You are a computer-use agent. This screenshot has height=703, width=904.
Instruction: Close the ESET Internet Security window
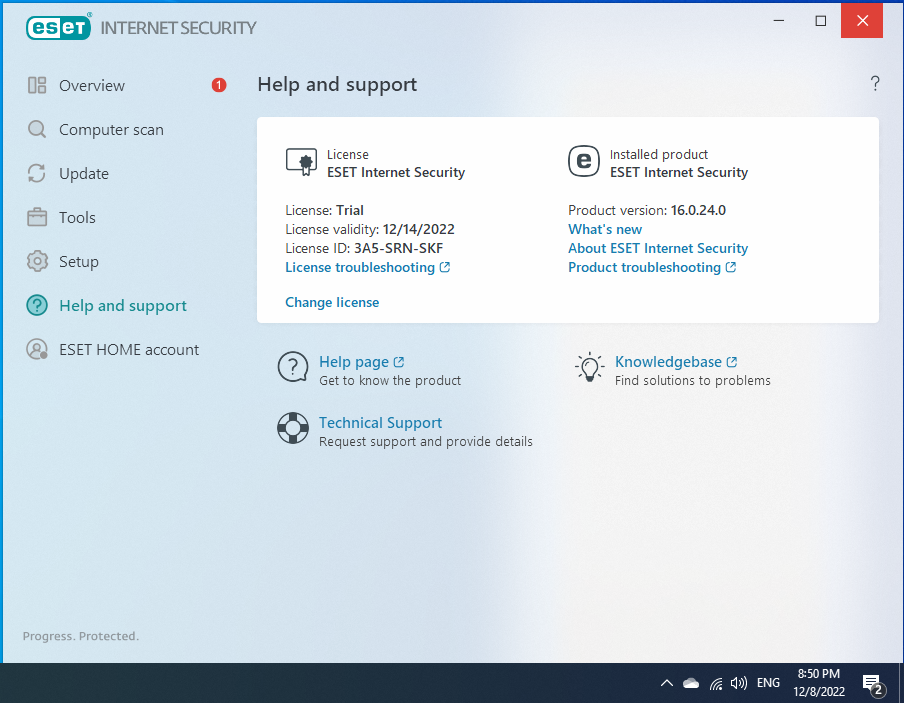click(862, 21)
